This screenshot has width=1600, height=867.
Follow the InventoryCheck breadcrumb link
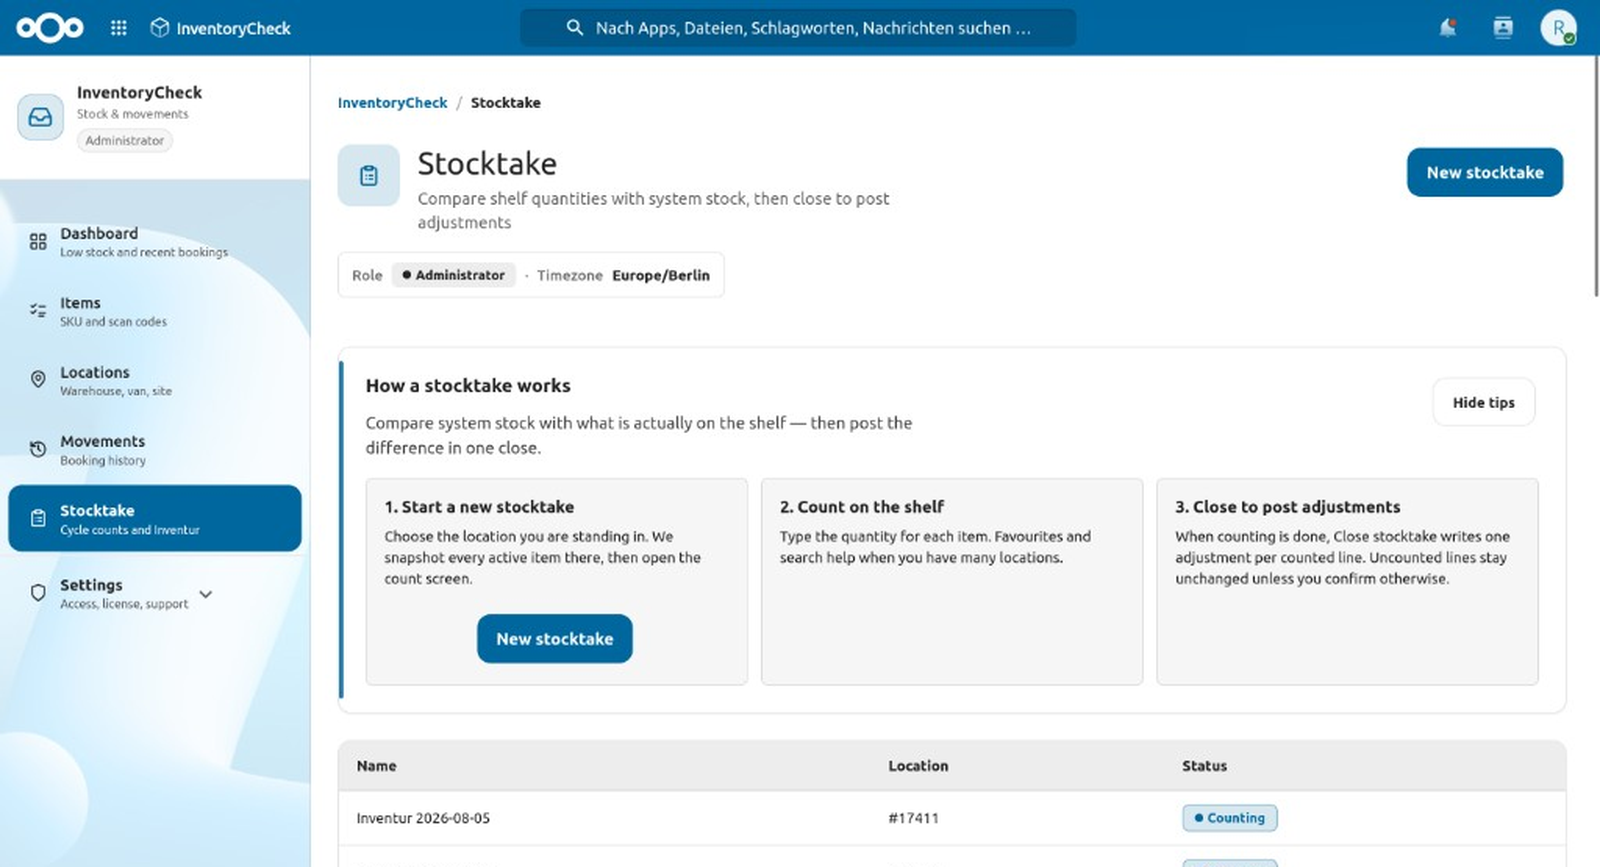point(393,102)
